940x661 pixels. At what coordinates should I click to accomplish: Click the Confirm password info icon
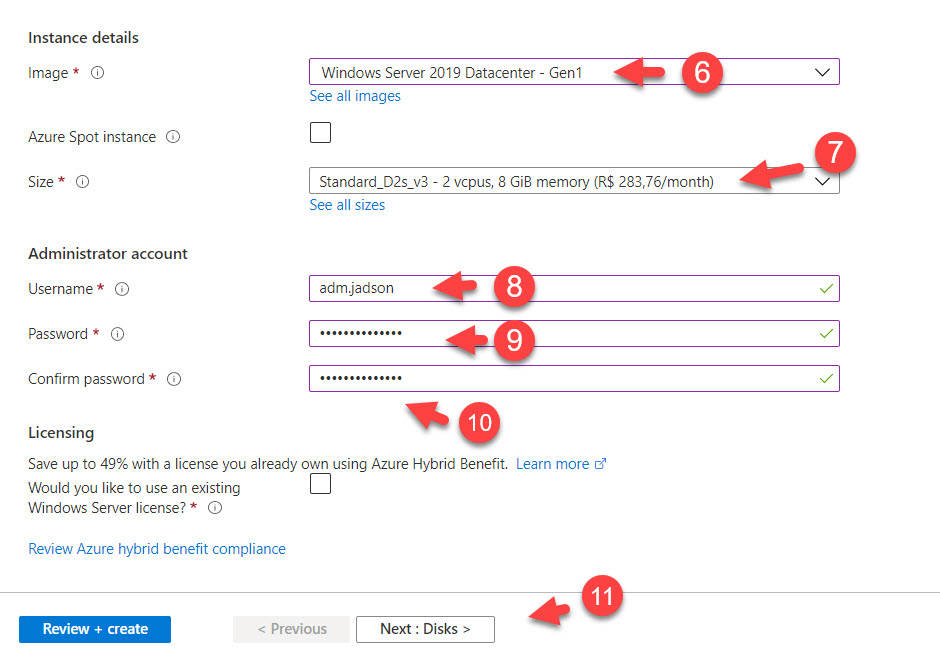click(x=174, y=379)
